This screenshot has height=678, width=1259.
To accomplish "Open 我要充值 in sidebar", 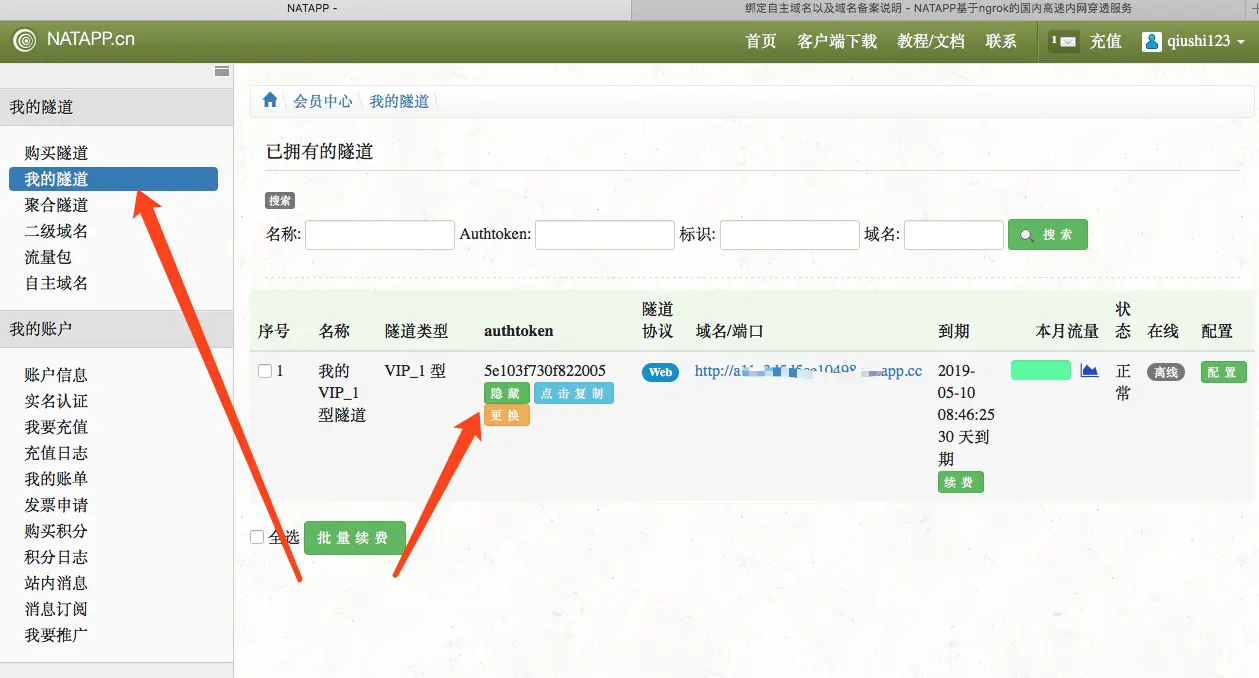I will click(57, 427).
